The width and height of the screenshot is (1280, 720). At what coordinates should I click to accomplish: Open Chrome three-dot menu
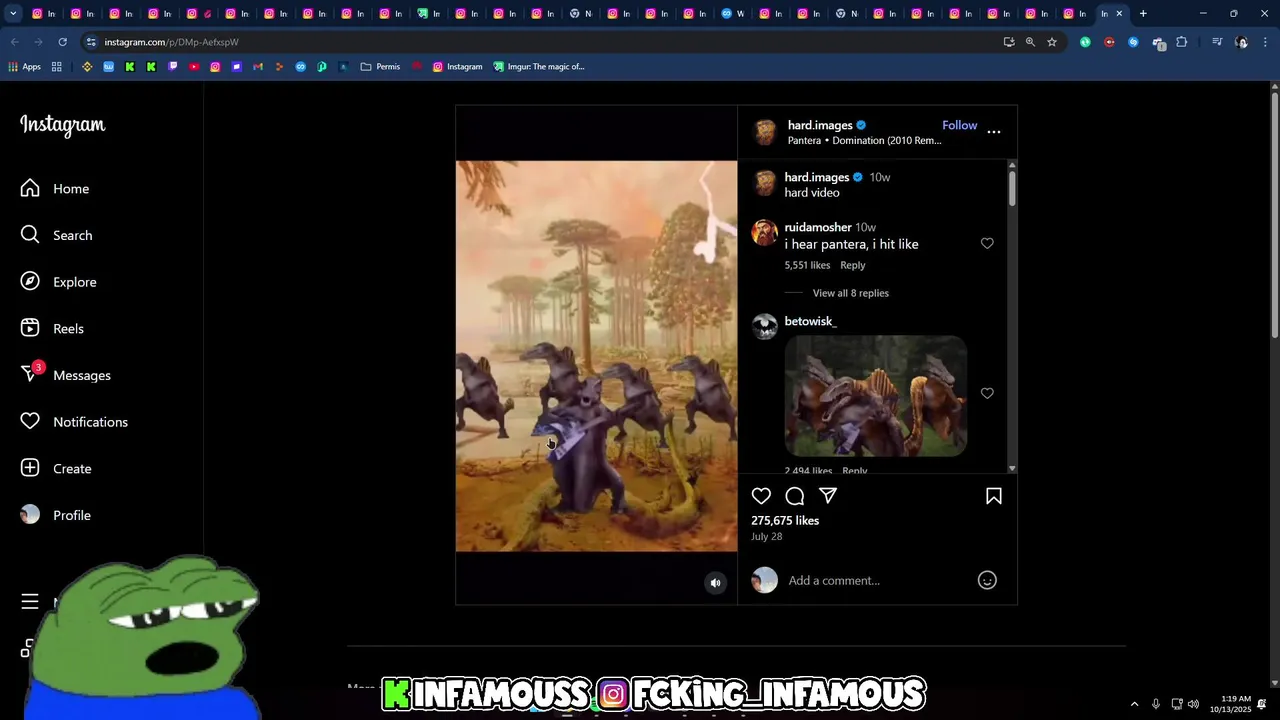click(1266, 42)
